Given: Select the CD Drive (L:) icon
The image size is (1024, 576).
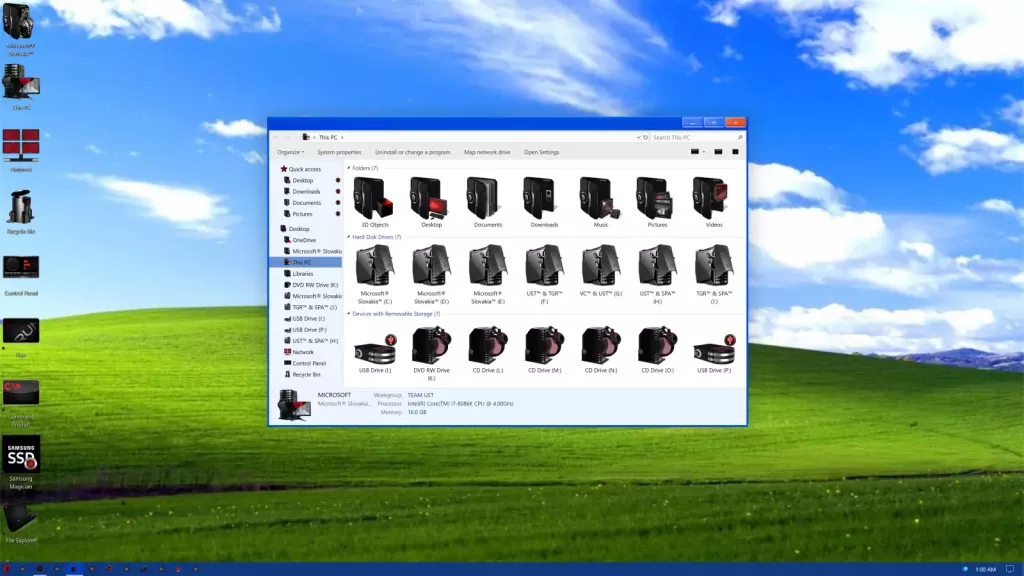Looking at the screenshot, I should point(488,349).
